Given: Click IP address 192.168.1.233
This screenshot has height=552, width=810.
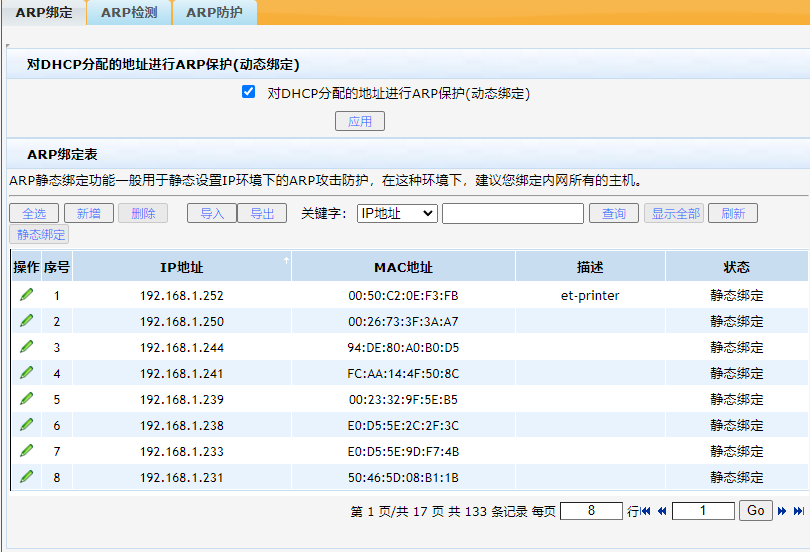Looking at the screenshot, I should [x=182, y=451].
